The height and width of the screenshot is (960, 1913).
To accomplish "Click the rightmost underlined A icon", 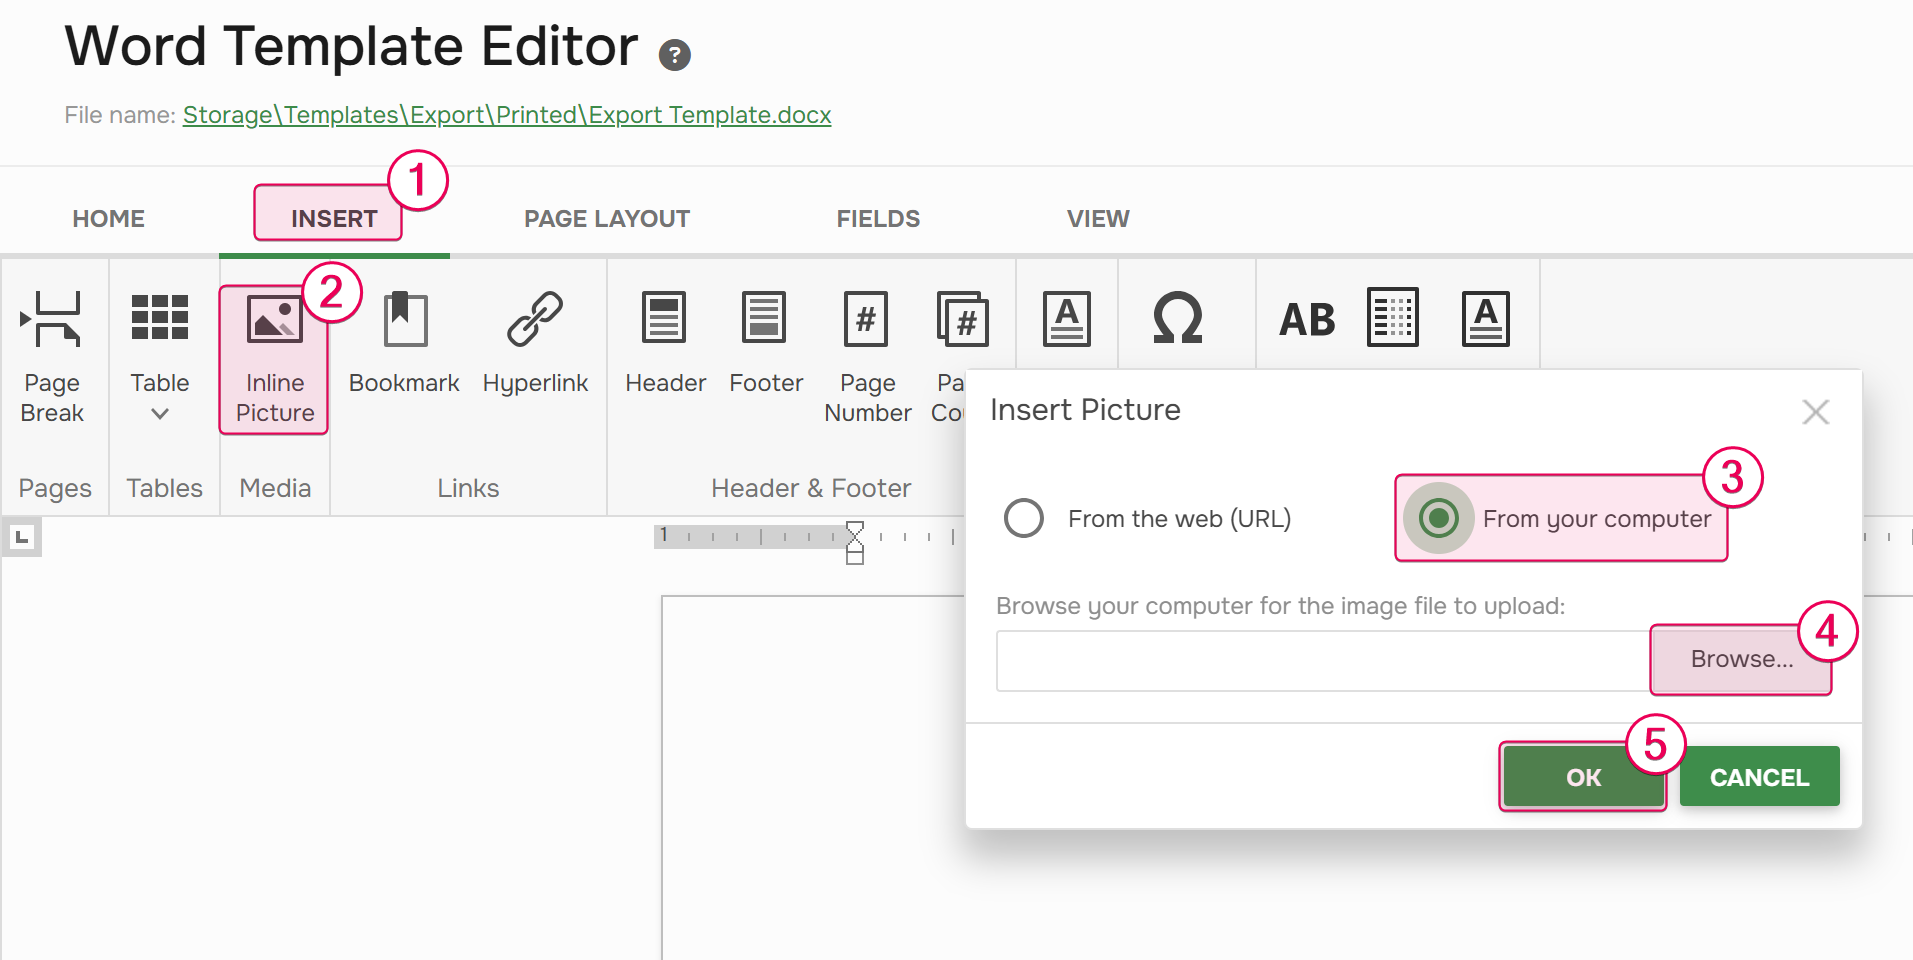I will point(1486,319).
